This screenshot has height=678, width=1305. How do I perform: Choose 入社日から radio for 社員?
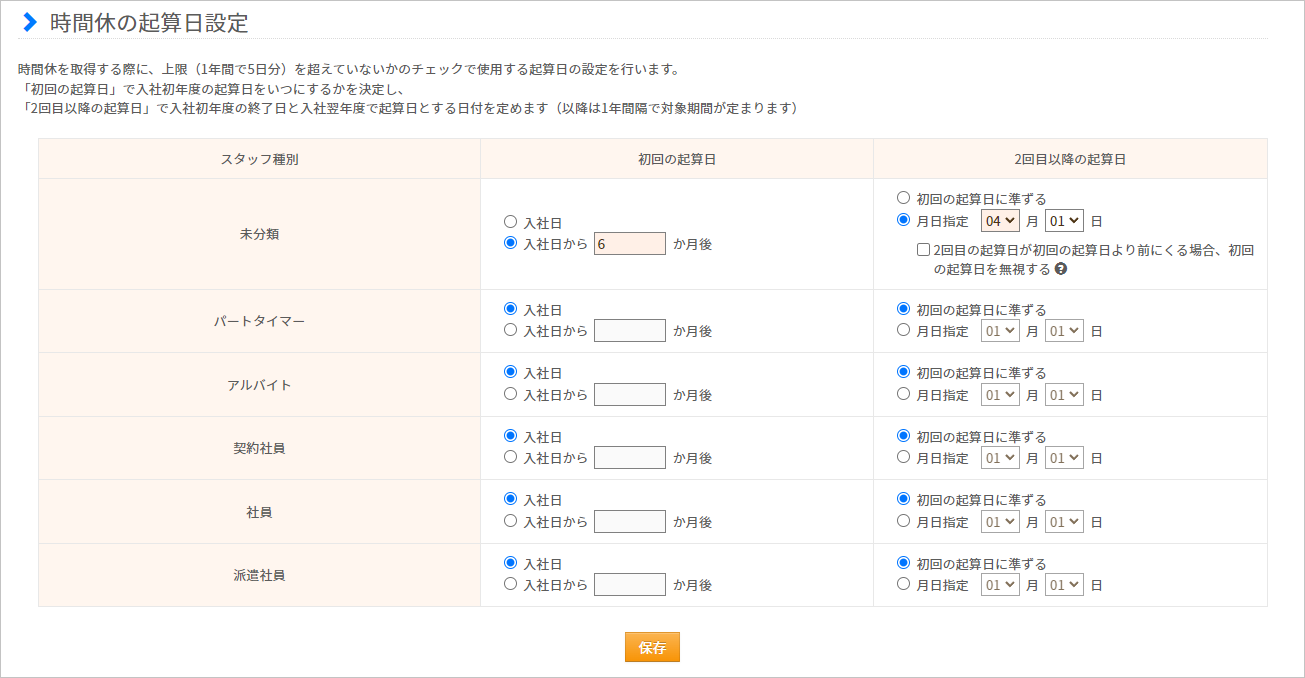click(x=511, y=521)
